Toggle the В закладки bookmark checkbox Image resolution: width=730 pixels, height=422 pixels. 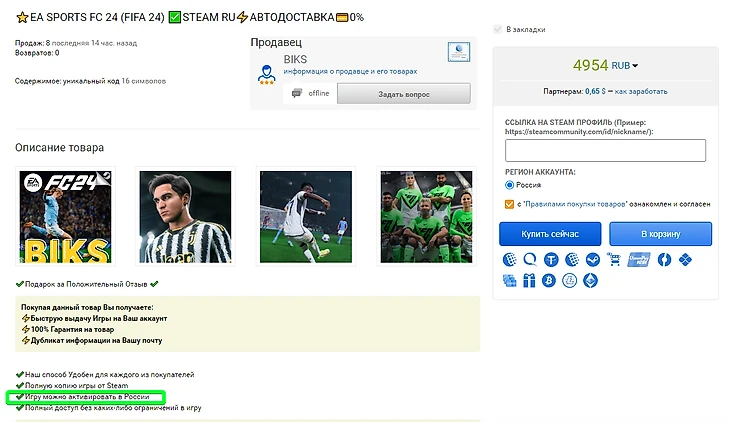[498, 29]
